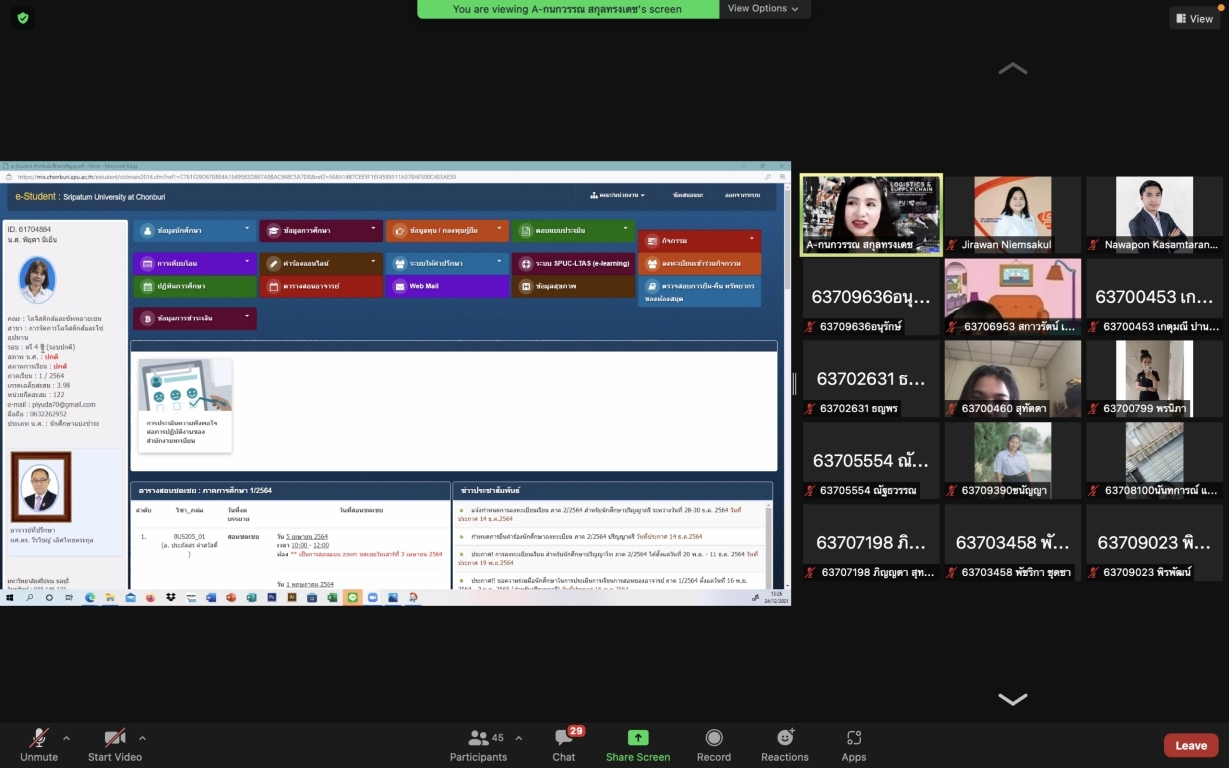Open red instructor timetable button
1229x768 pixels.
point(321,286)
